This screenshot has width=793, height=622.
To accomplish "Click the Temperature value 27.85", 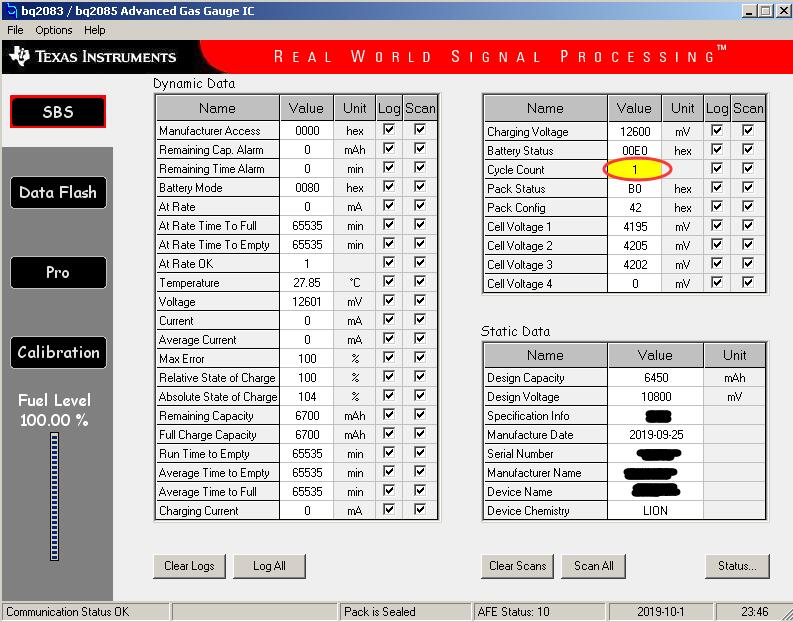I will tap(307, 283).
